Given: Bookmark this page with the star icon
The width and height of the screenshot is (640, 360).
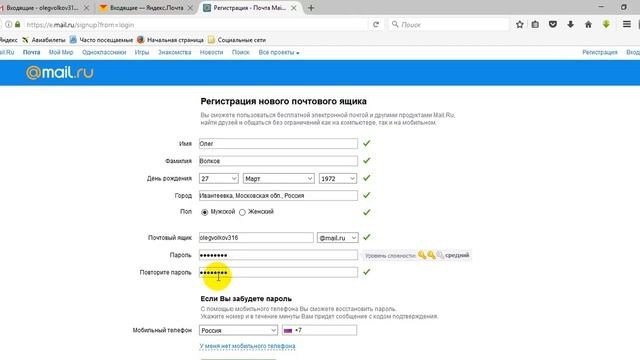Looking at the screenshot, I should (x=520, y=24).
